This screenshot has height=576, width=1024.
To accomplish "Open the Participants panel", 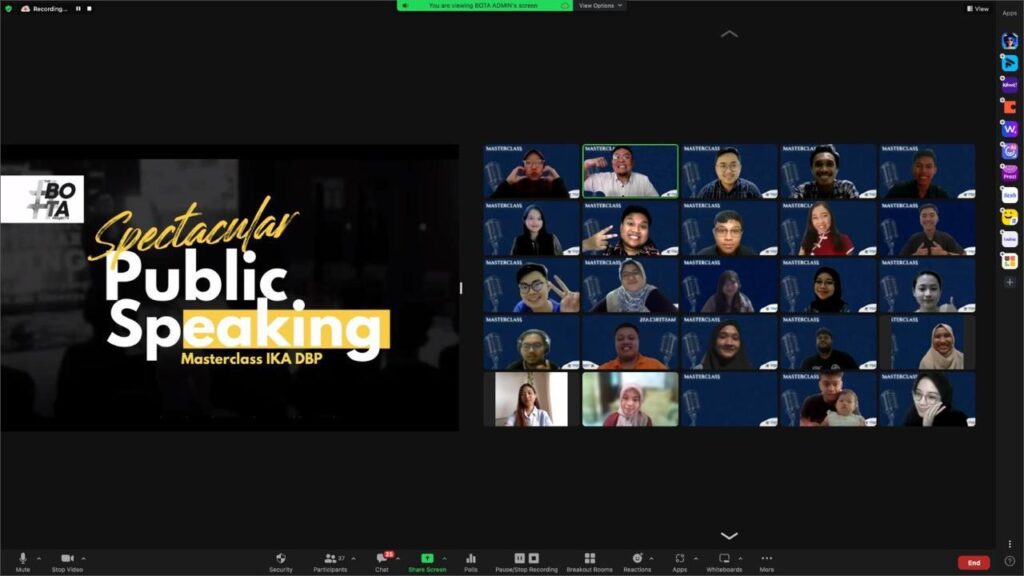I will tap(330, 559).
